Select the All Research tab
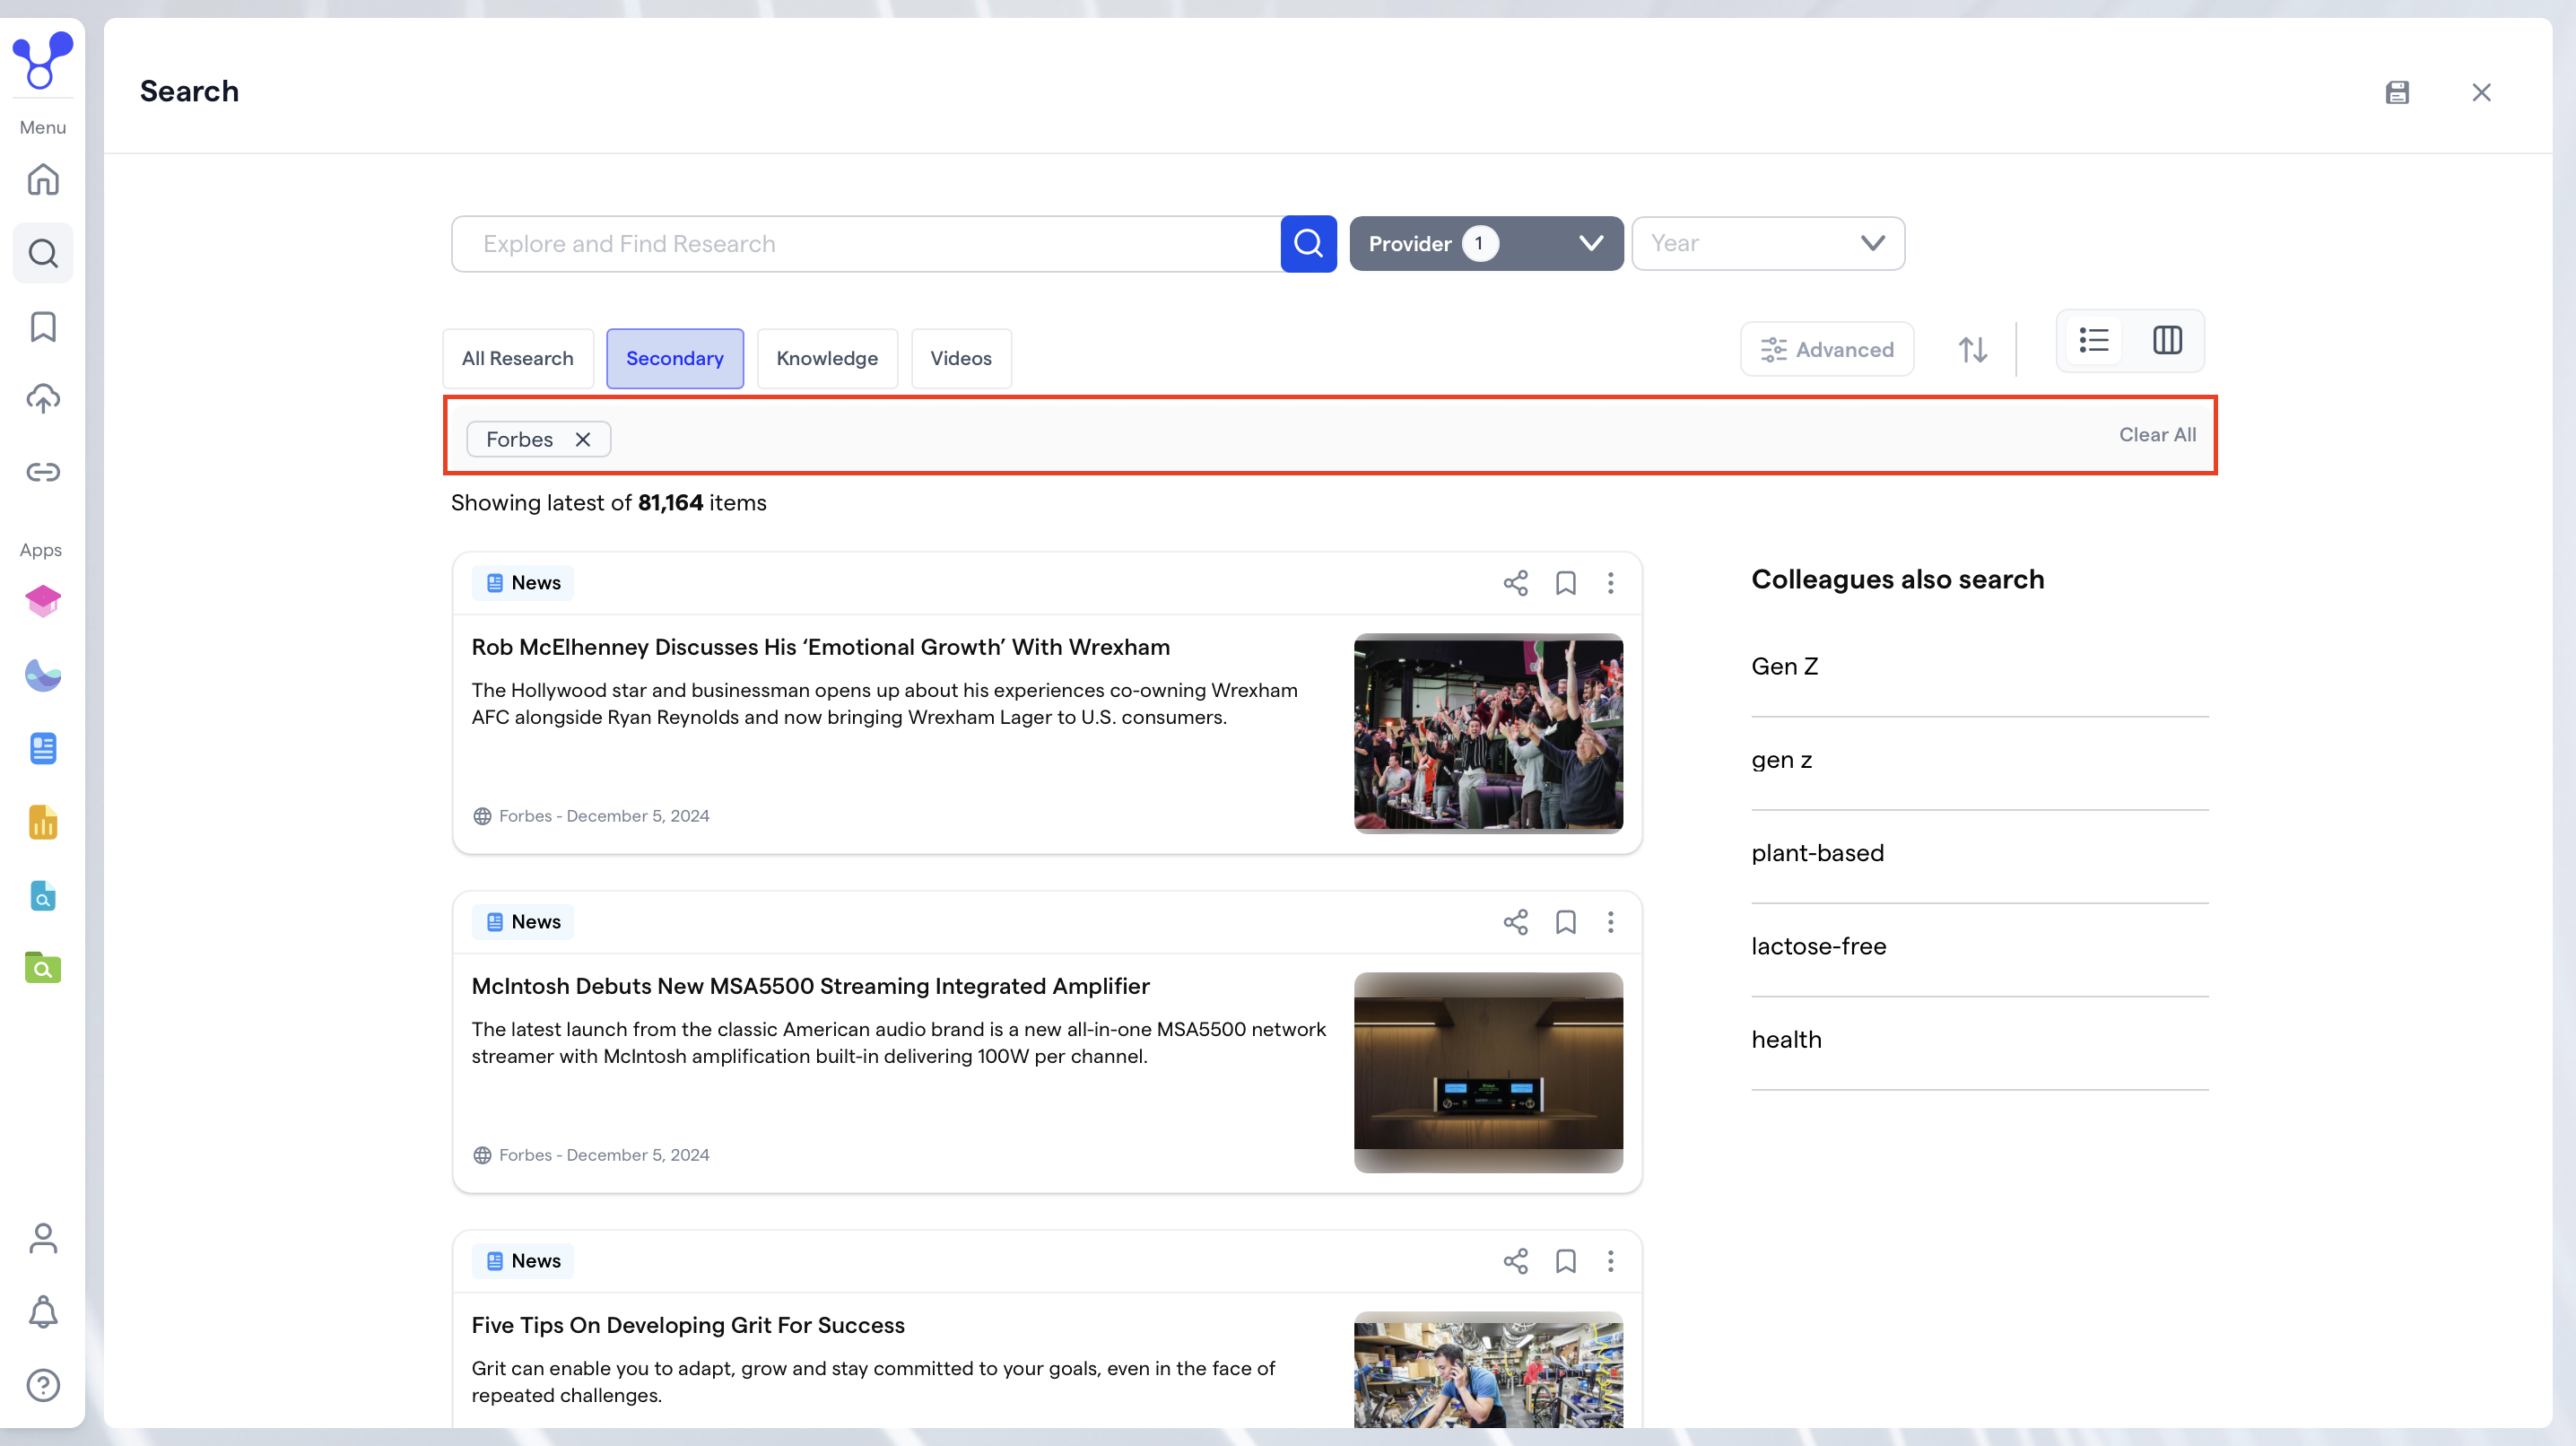Viewport: 2576px width, 1446px height. click(x=517, y=358)
